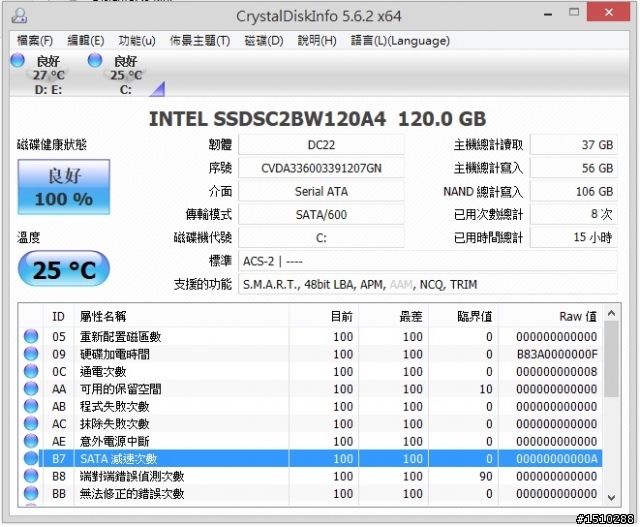Click the drive letter field C:
The image size is (640, 527).
(321, 238)
